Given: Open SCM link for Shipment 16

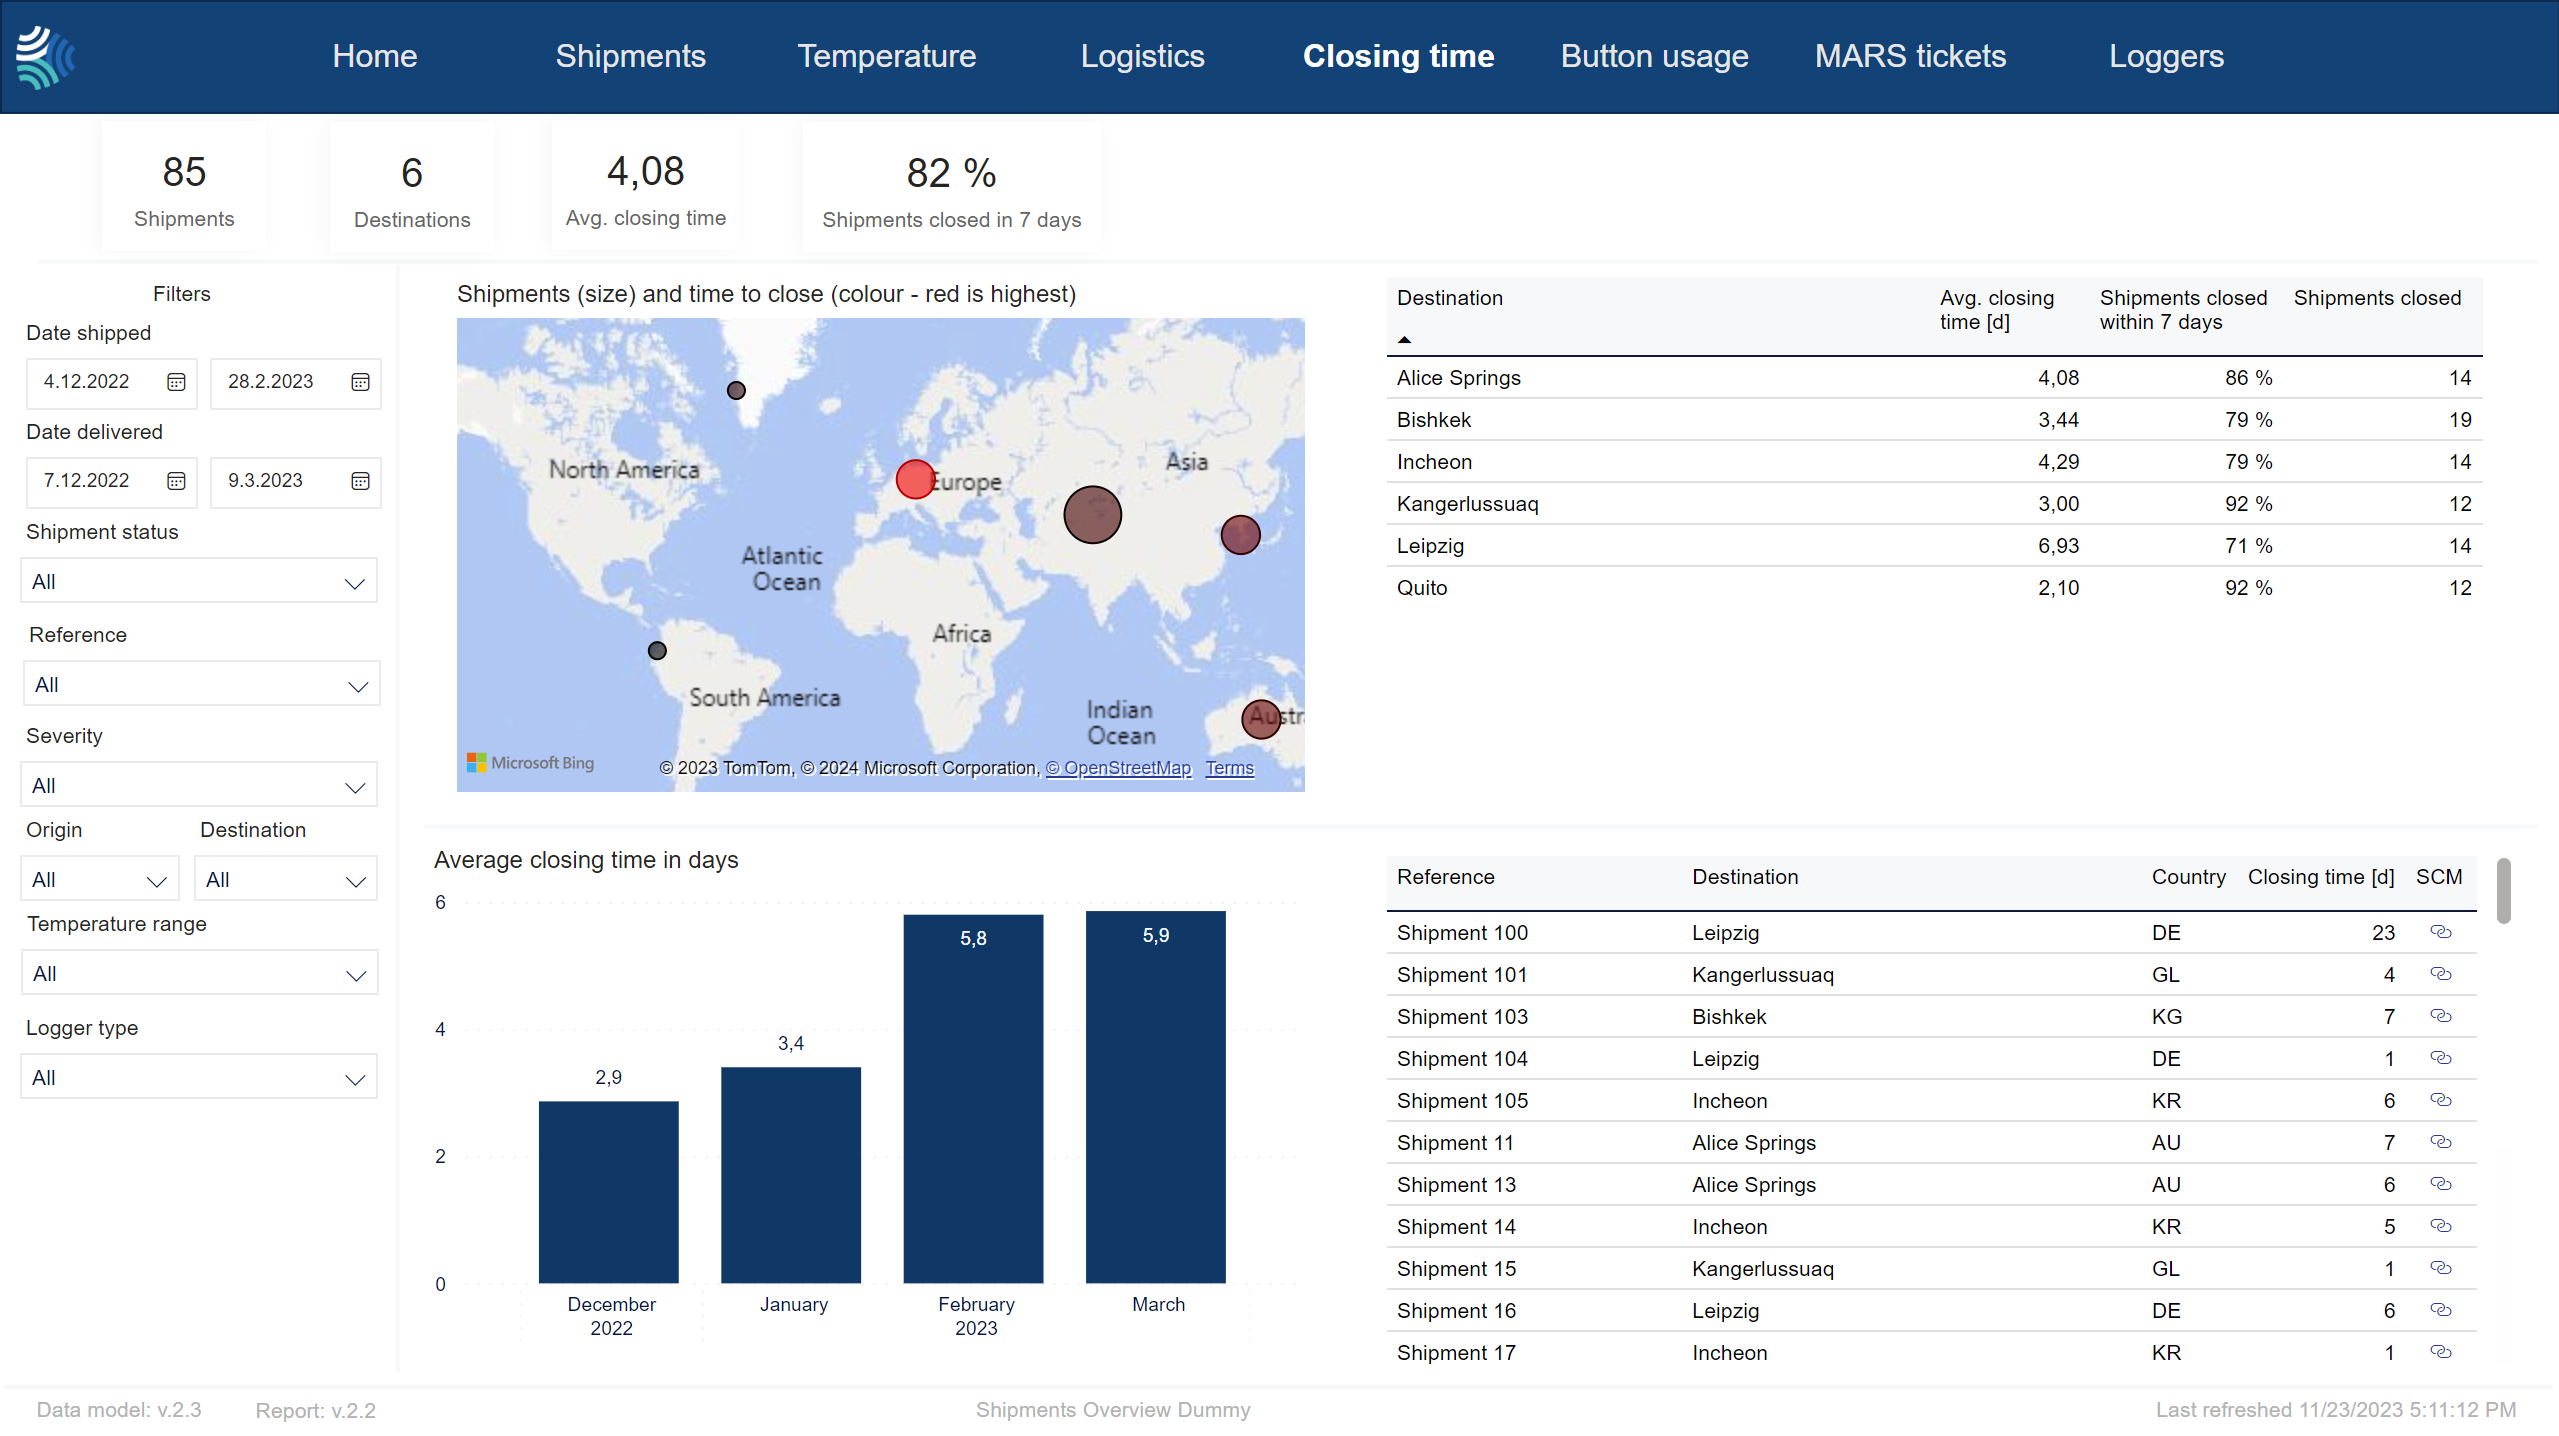Looking at the screenshot, I should click(x=2440, y=1310).
